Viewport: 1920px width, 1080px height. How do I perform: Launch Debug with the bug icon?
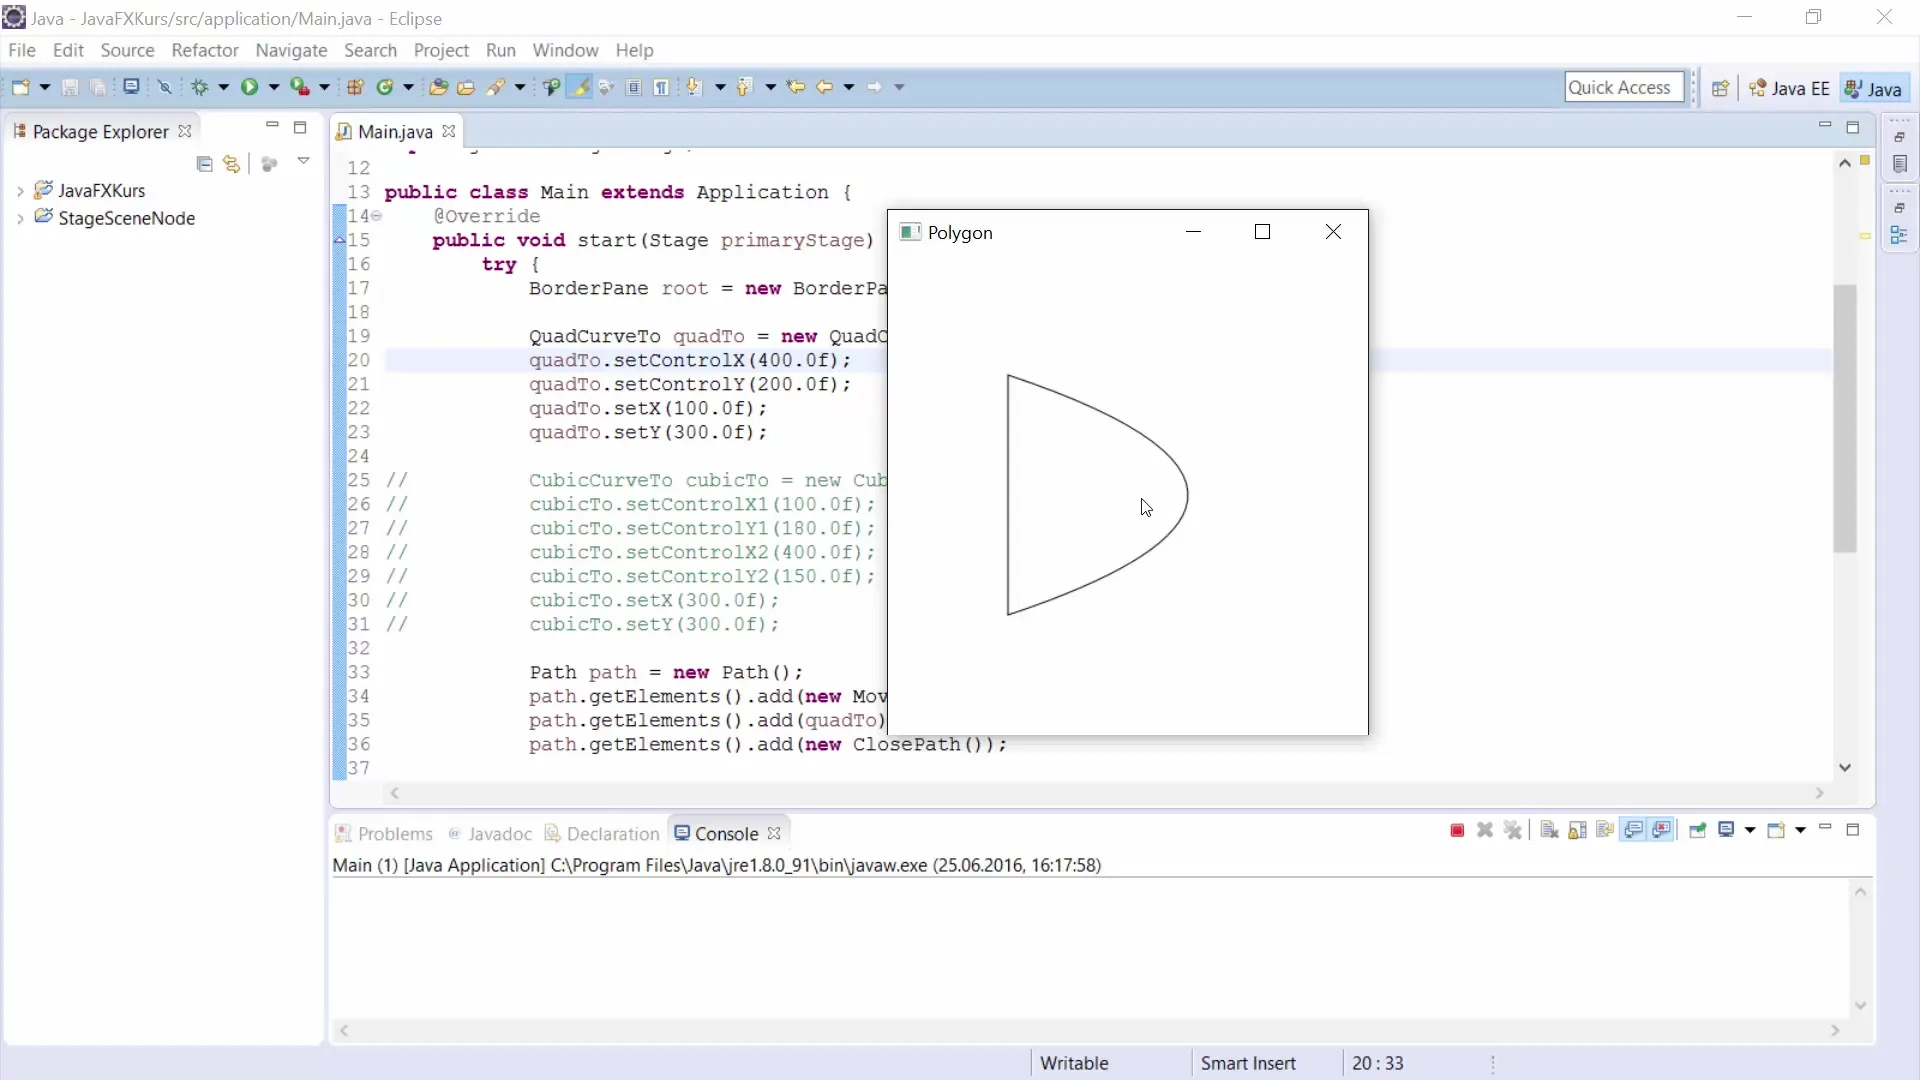click(200, 87)
